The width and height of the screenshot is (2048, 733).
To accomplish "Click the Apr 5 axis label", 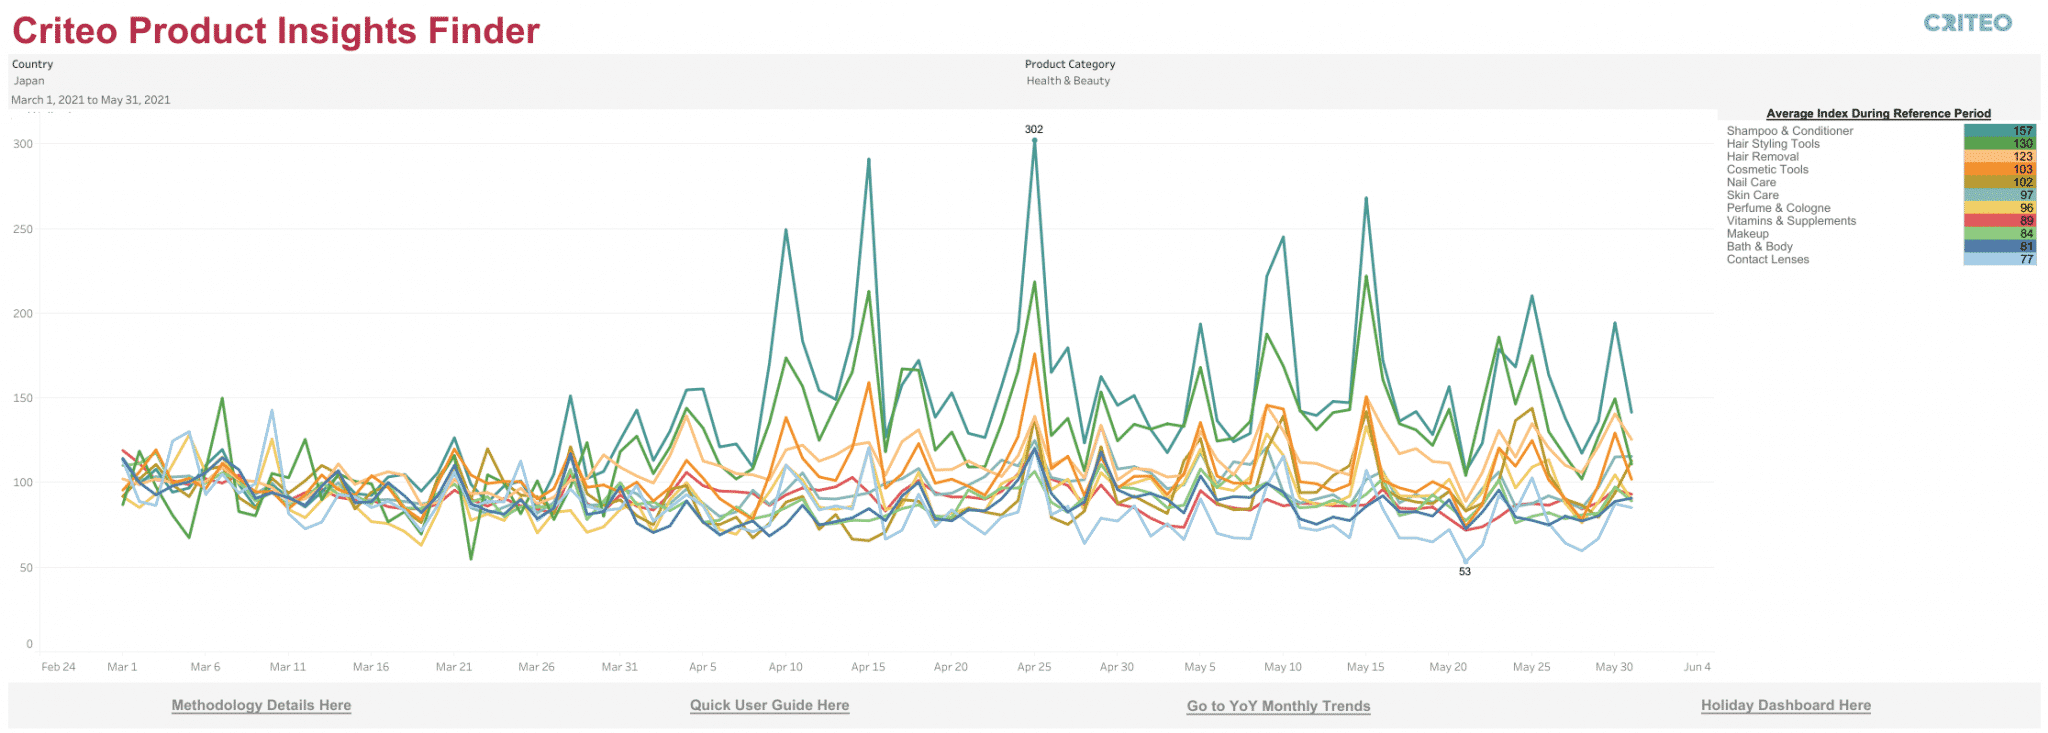I will point(703,667).
